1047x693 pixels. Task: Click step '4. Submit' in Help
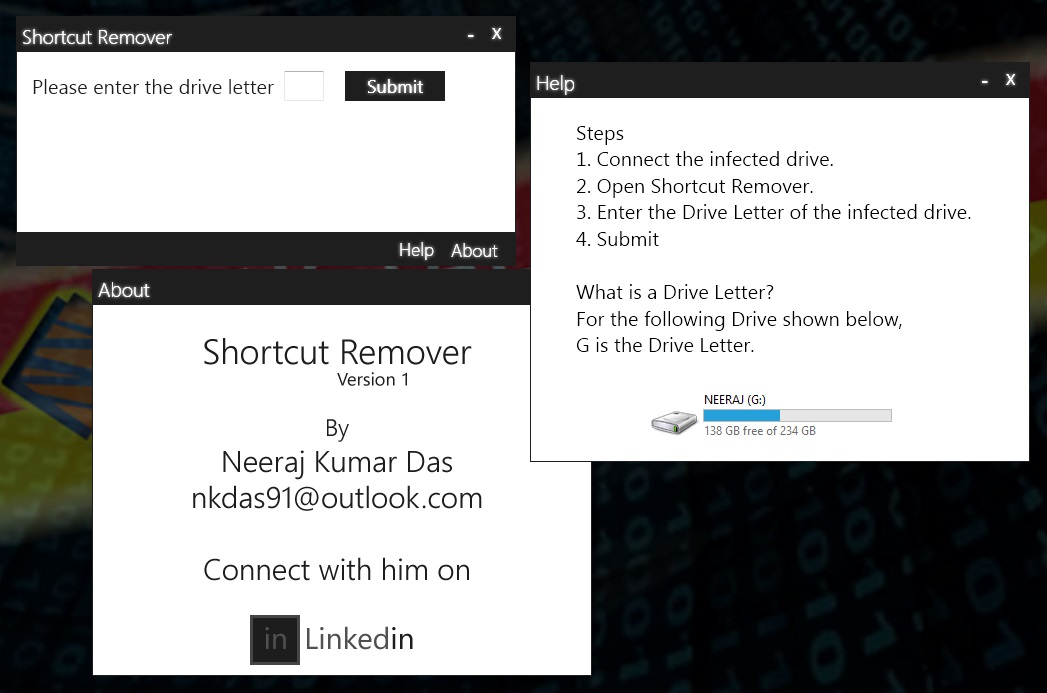(617, 239)
